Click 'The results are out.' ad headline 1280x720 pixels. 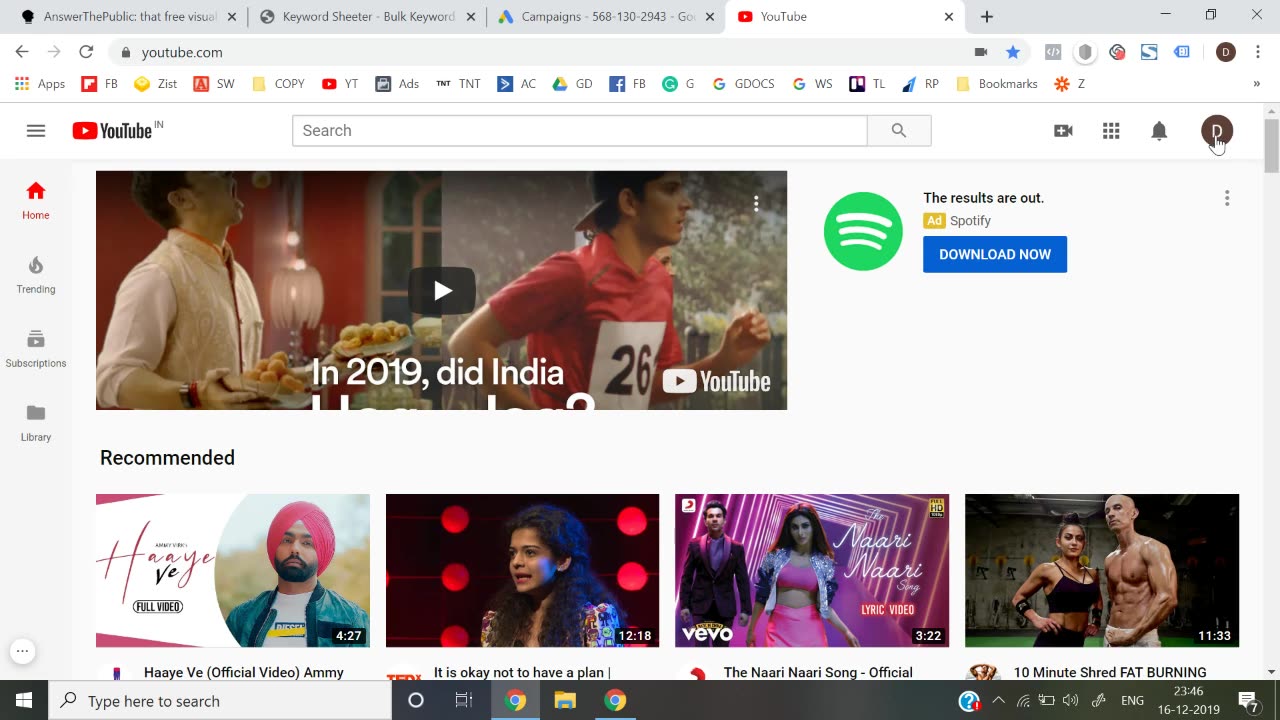click(983, 198)
